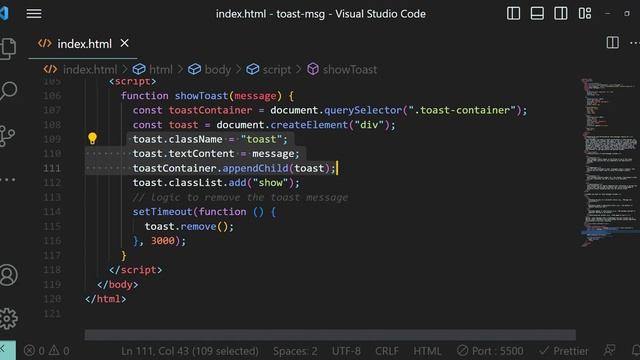The image size is (640, 360).
Task: Click line number 121 in gutter
Action: [x=52, y=313]
